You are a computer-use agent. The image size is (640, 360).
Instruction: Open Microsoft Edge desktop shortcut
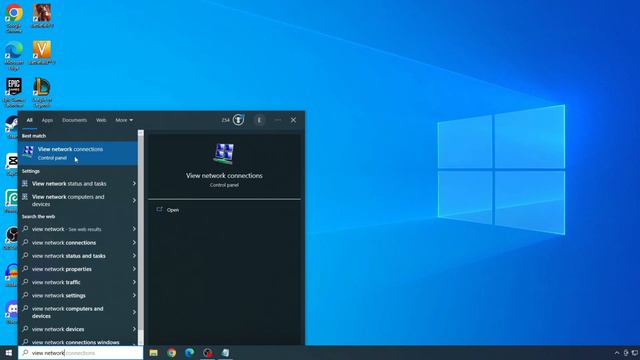click(14, 55)
